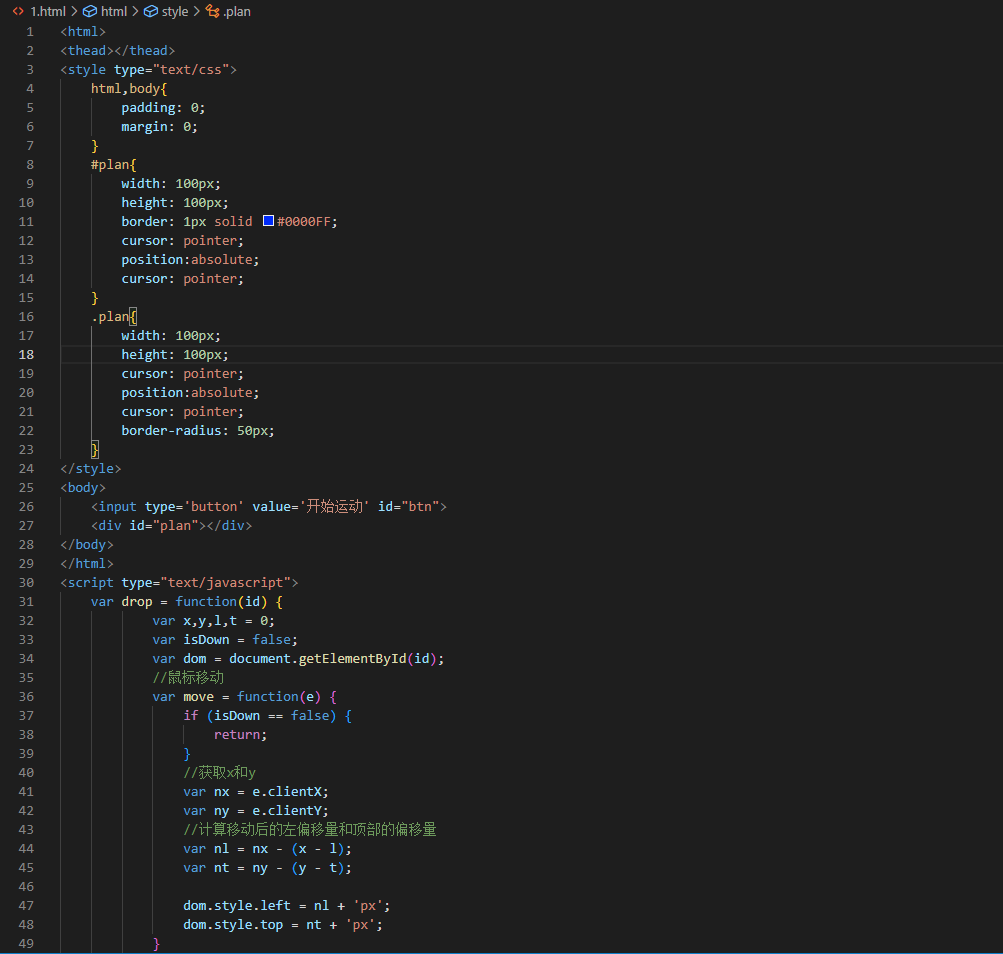This screenshot has height=954, width=1003.
Task: Click the style element symbol icon in breadcrumb
Action: click(x=151, y=12)
